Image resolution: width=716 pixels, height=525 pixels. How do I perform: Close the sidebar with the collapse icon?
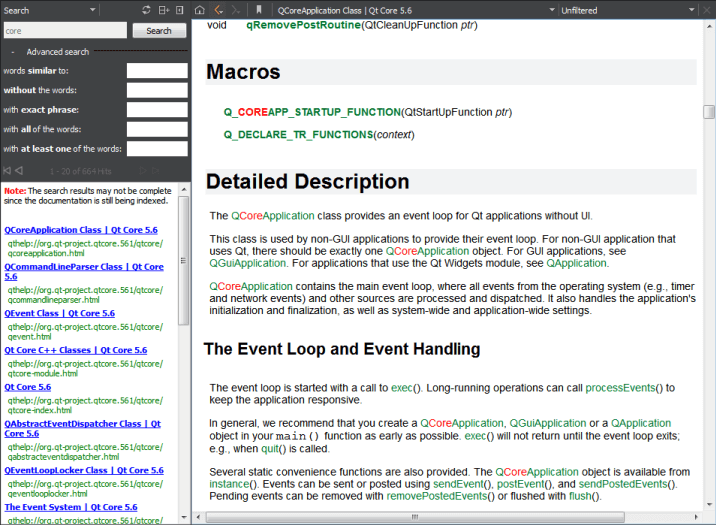(x=180, y=10)
